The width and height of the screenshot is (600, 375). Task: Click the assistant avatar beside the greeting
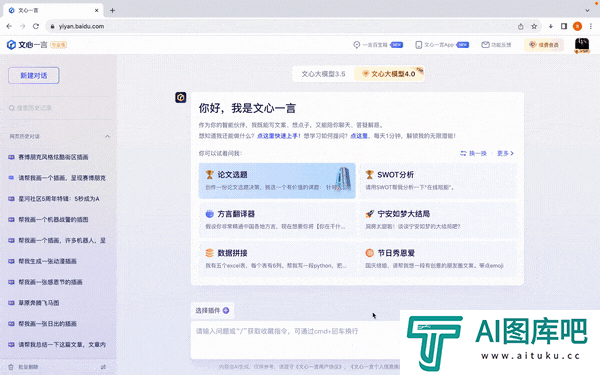click(181, 98)
